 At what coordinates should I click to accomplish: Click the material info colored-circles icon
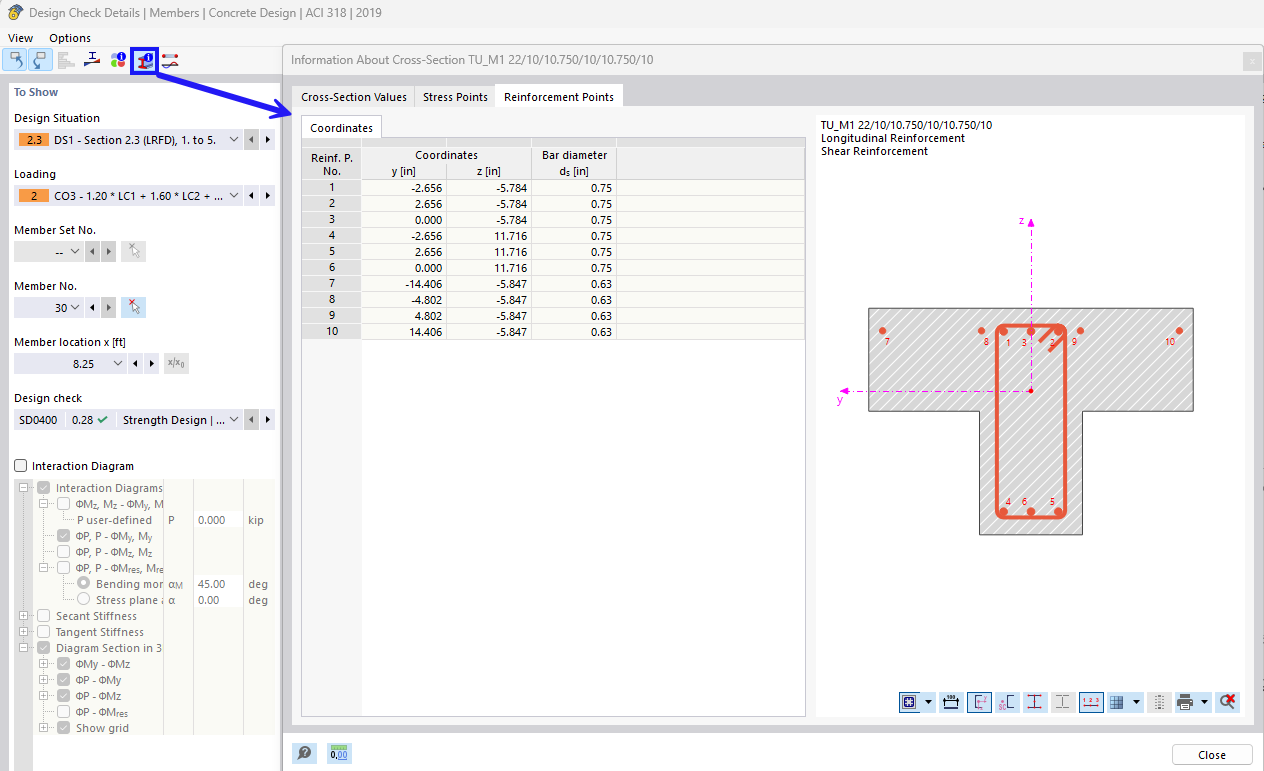pyautogui.click(x=118, y=59)
